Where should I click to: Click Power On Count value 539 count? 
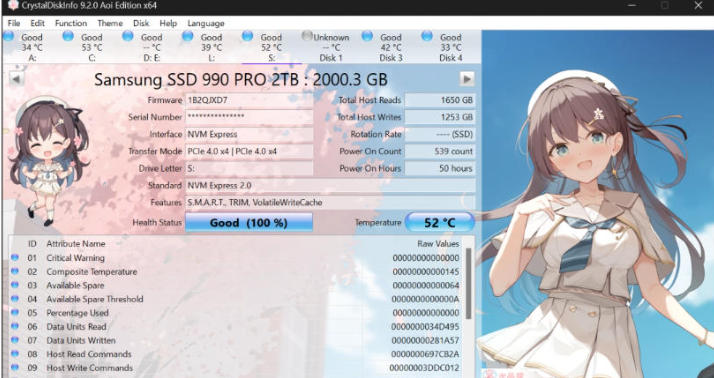tap(440, 151)
